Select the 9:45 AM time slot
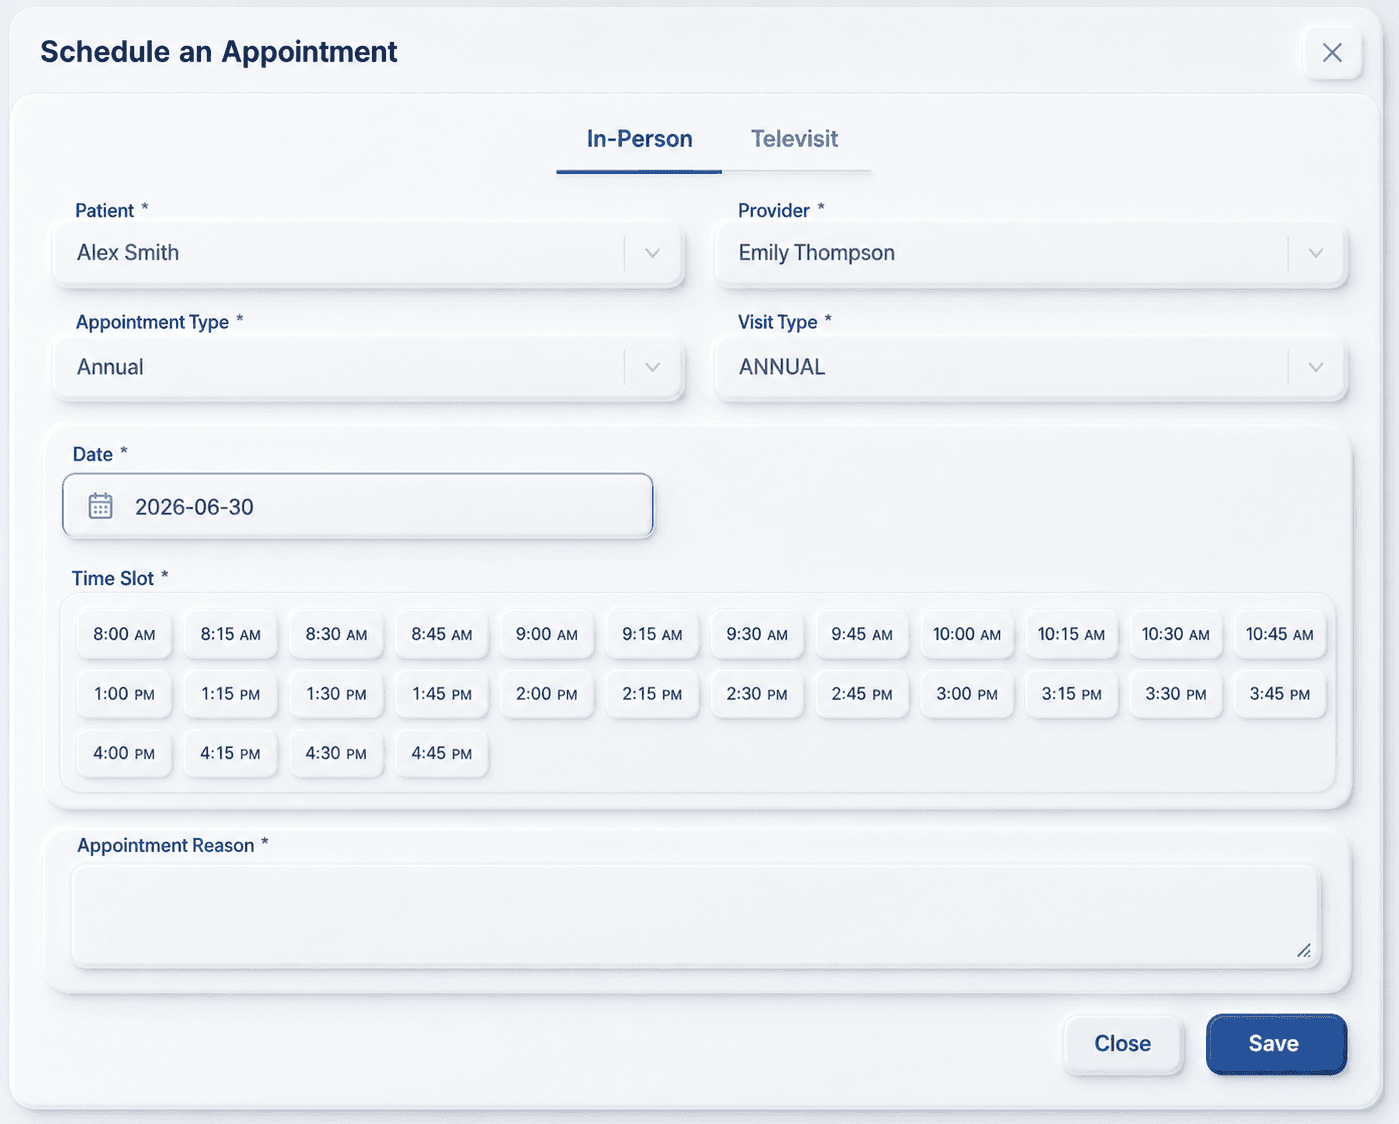The height and width of the screenshot is (1124, 1399). pos(862,634)
